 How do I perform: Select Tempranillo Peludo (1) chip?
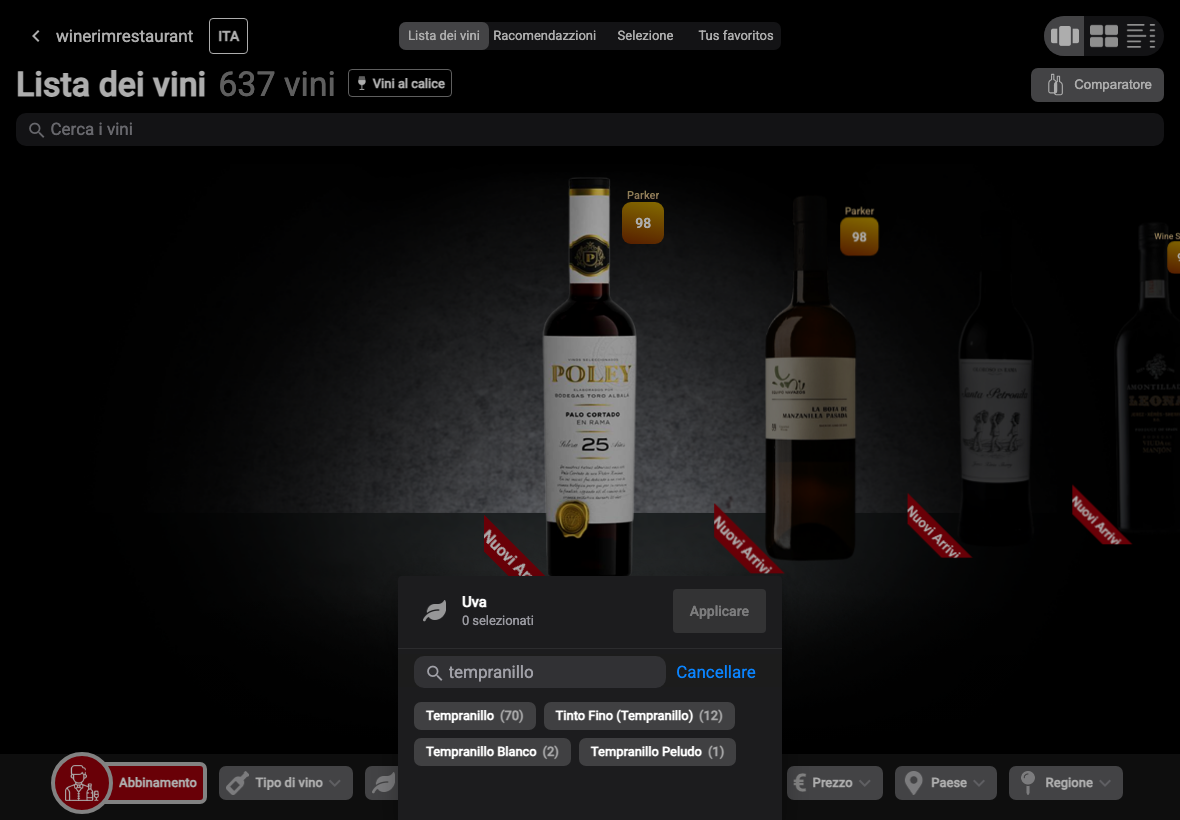click(x=657, y=752)
